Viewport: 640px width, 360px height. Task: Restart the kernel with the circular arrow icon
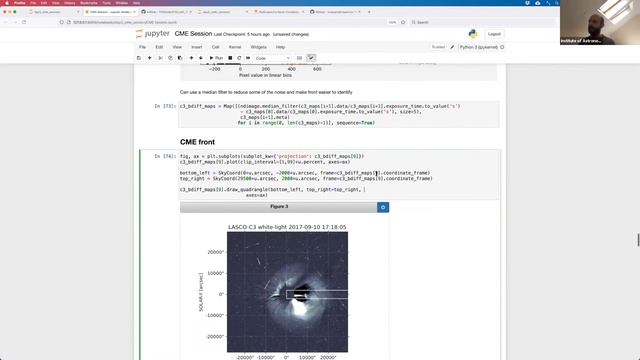click(x=239, y=58)
